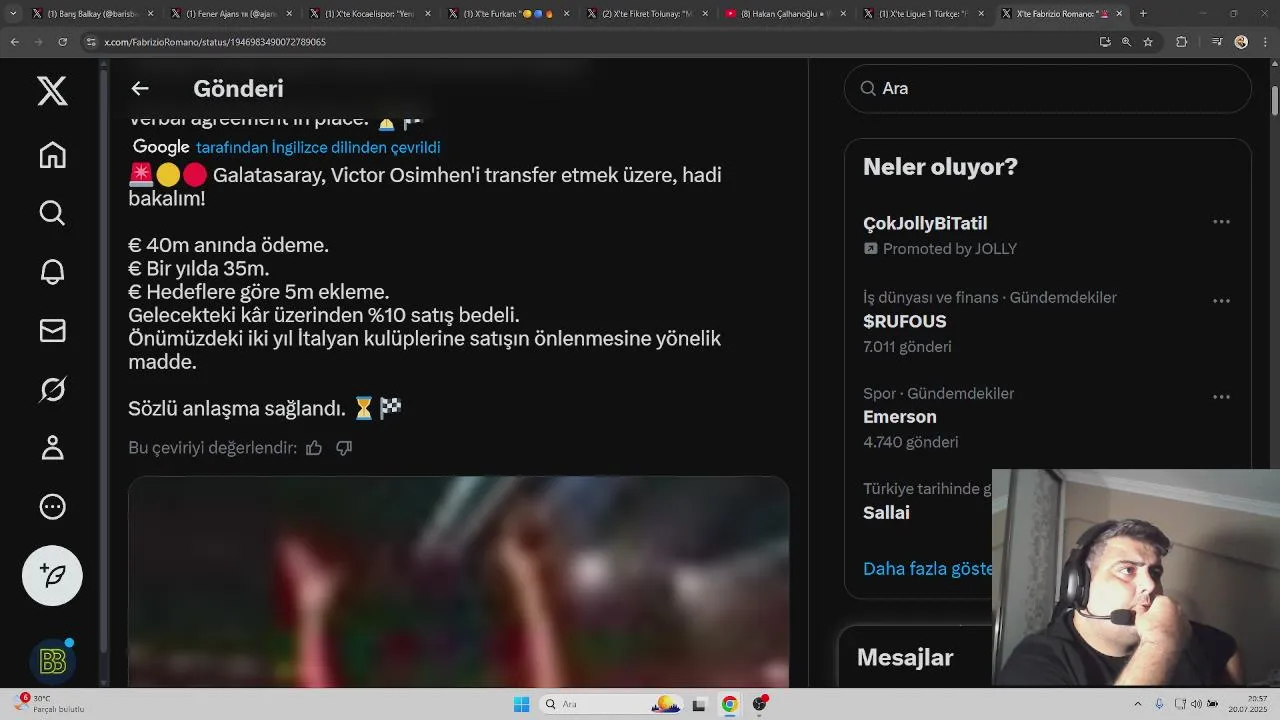Open Chrome zoom magnifier in address bar
Image resolution: width=1280 pixels, height=720 pixels.
(1126, 42)
